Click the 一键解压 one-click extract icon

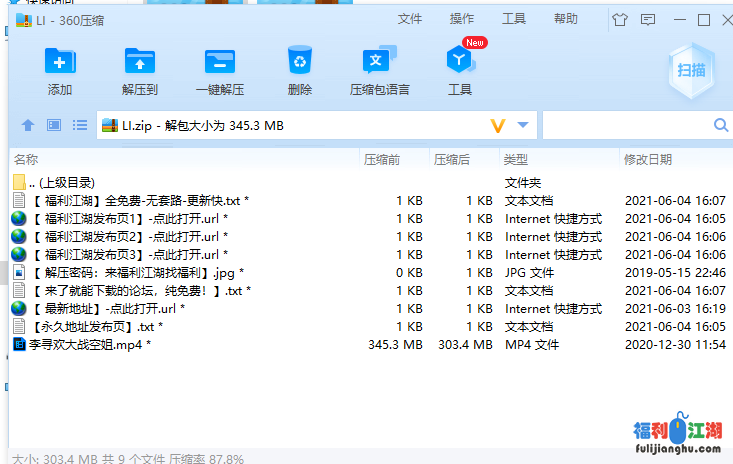click(x=220, y=63)
